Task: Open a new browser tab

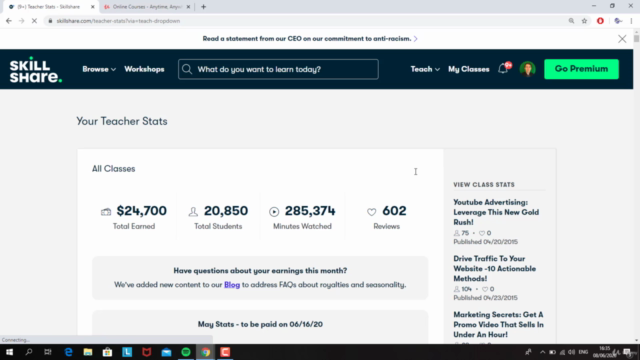Action: coord(203,7)
